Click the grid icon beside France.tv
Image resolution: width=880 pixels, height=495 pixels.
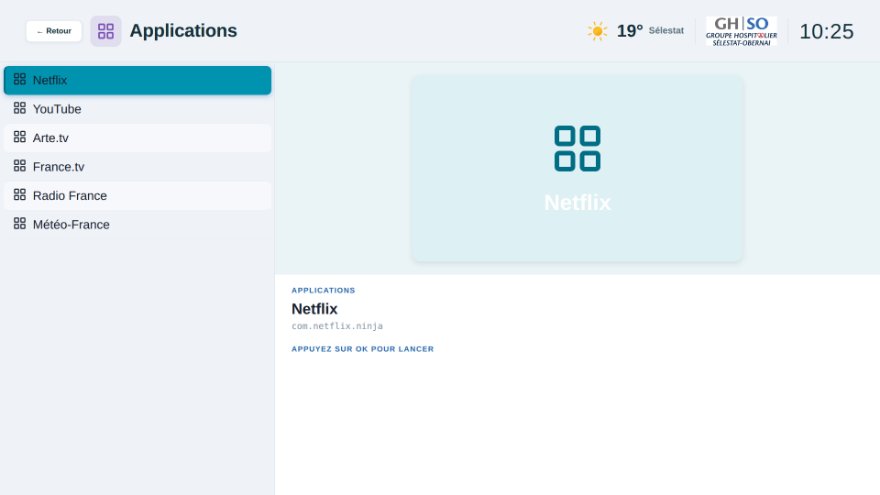20,166
